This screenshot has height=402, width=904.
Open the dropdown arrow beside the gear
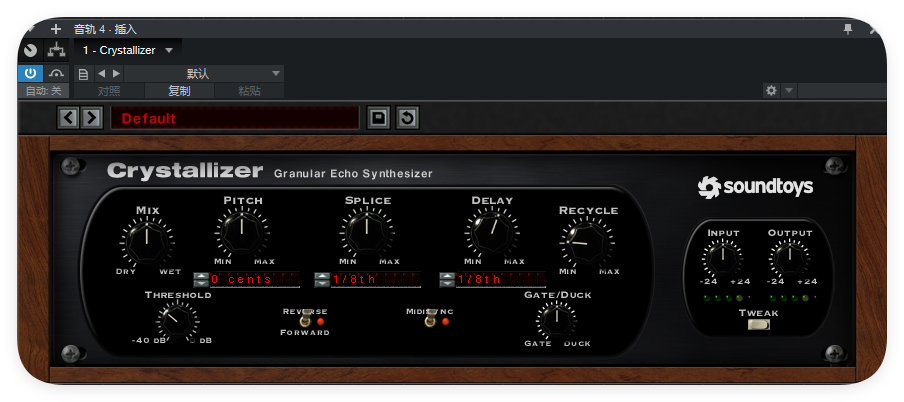[x=789, y=91]
